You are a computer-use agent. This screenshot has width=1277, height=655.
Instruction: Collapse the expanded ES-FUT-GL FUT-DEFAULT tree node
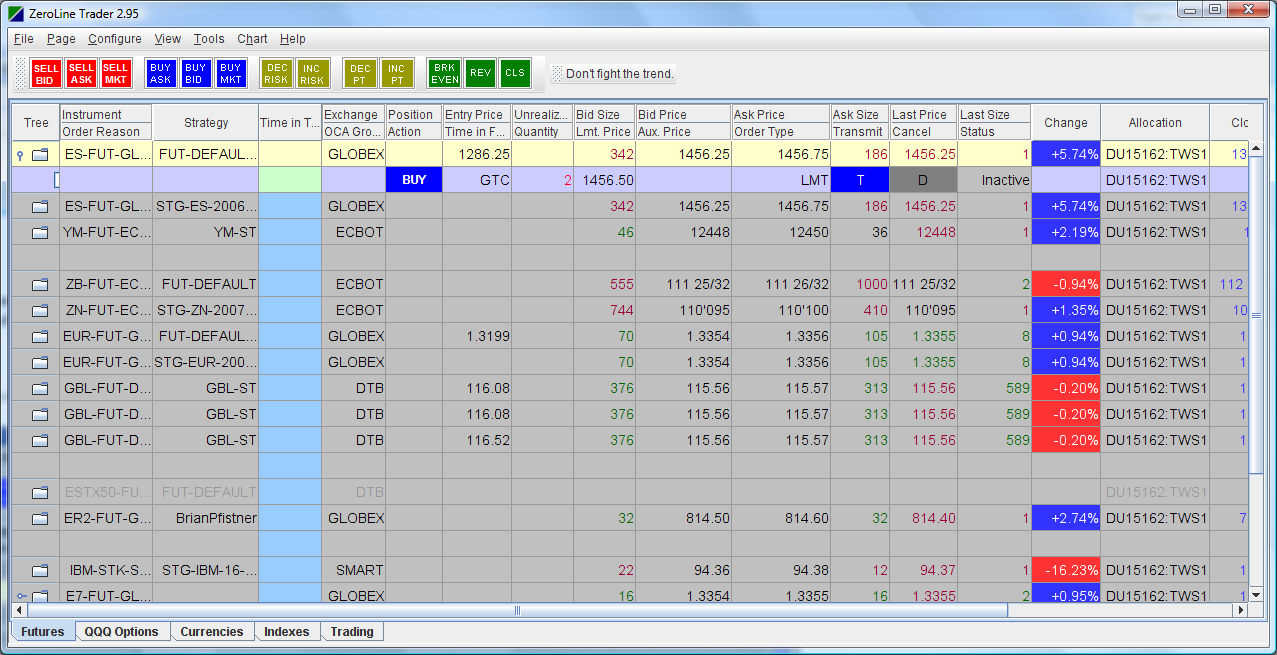tap(19, 155)
